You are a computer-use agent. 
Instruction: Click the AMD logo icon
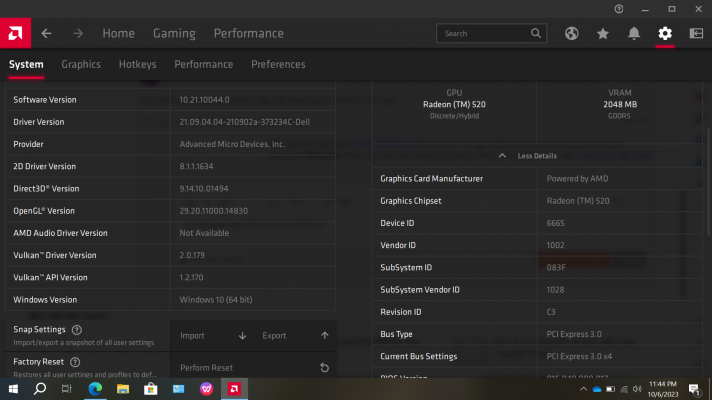15,33
